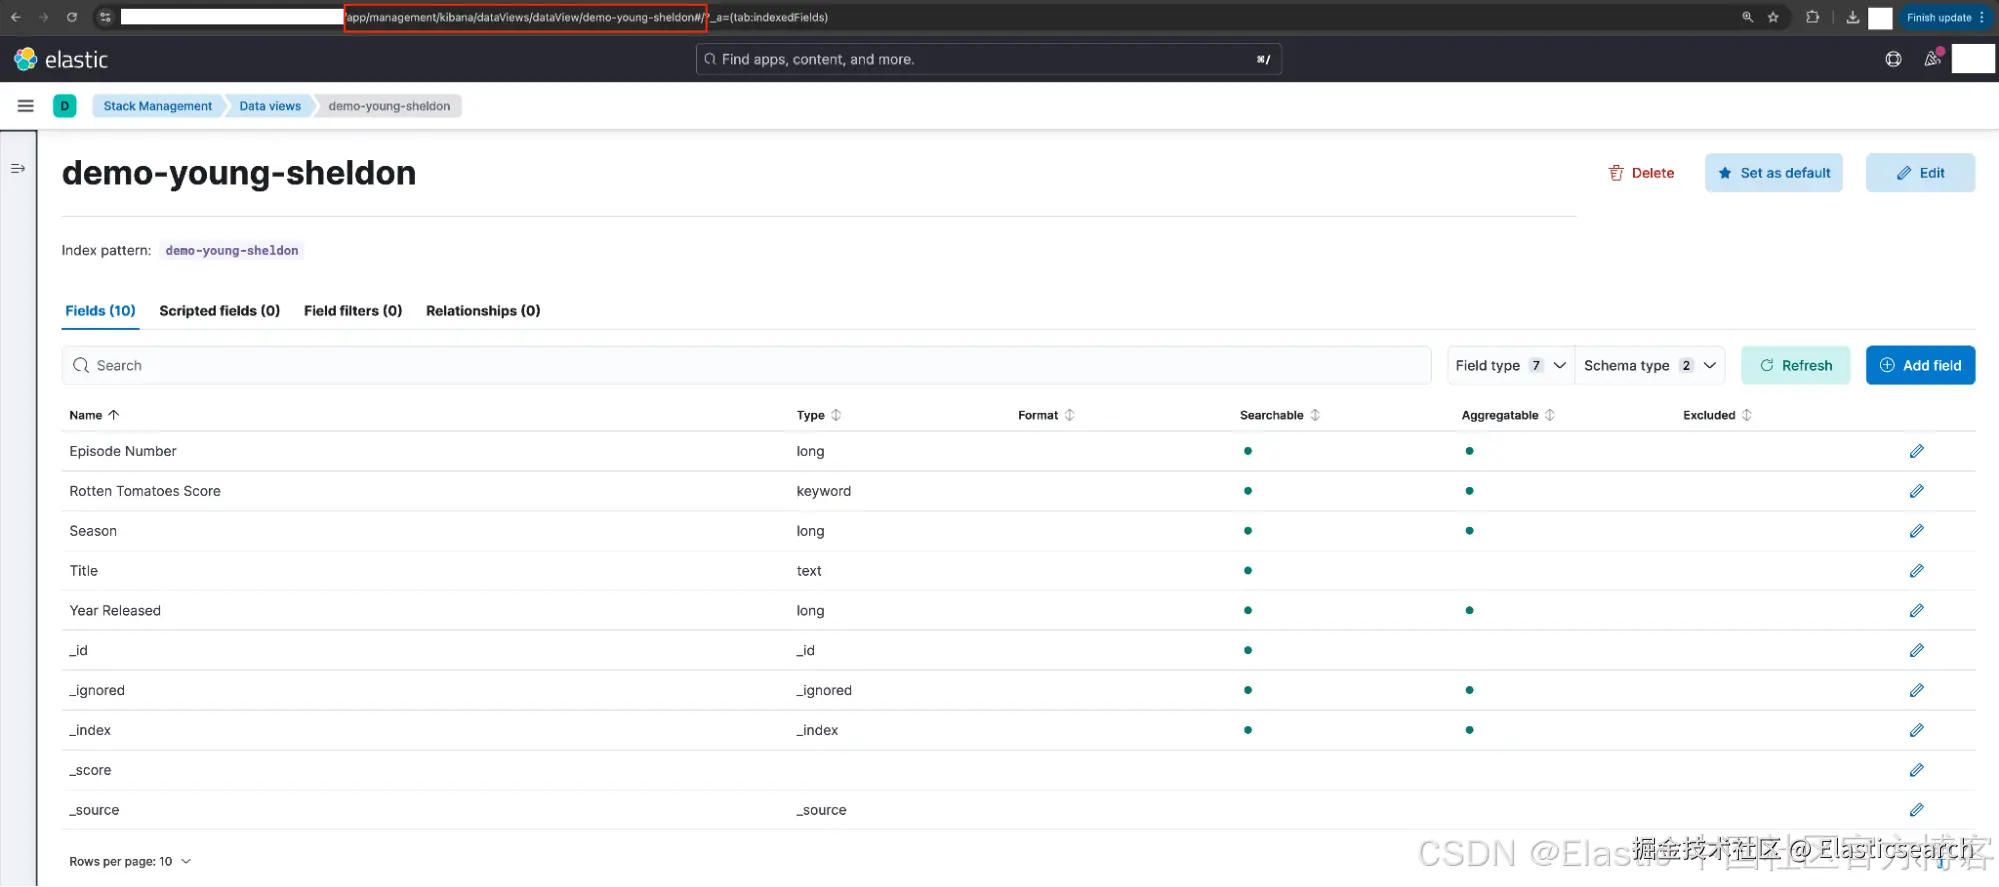
Task: Edit the _source field row
Action: click(x=1916, y=810)
